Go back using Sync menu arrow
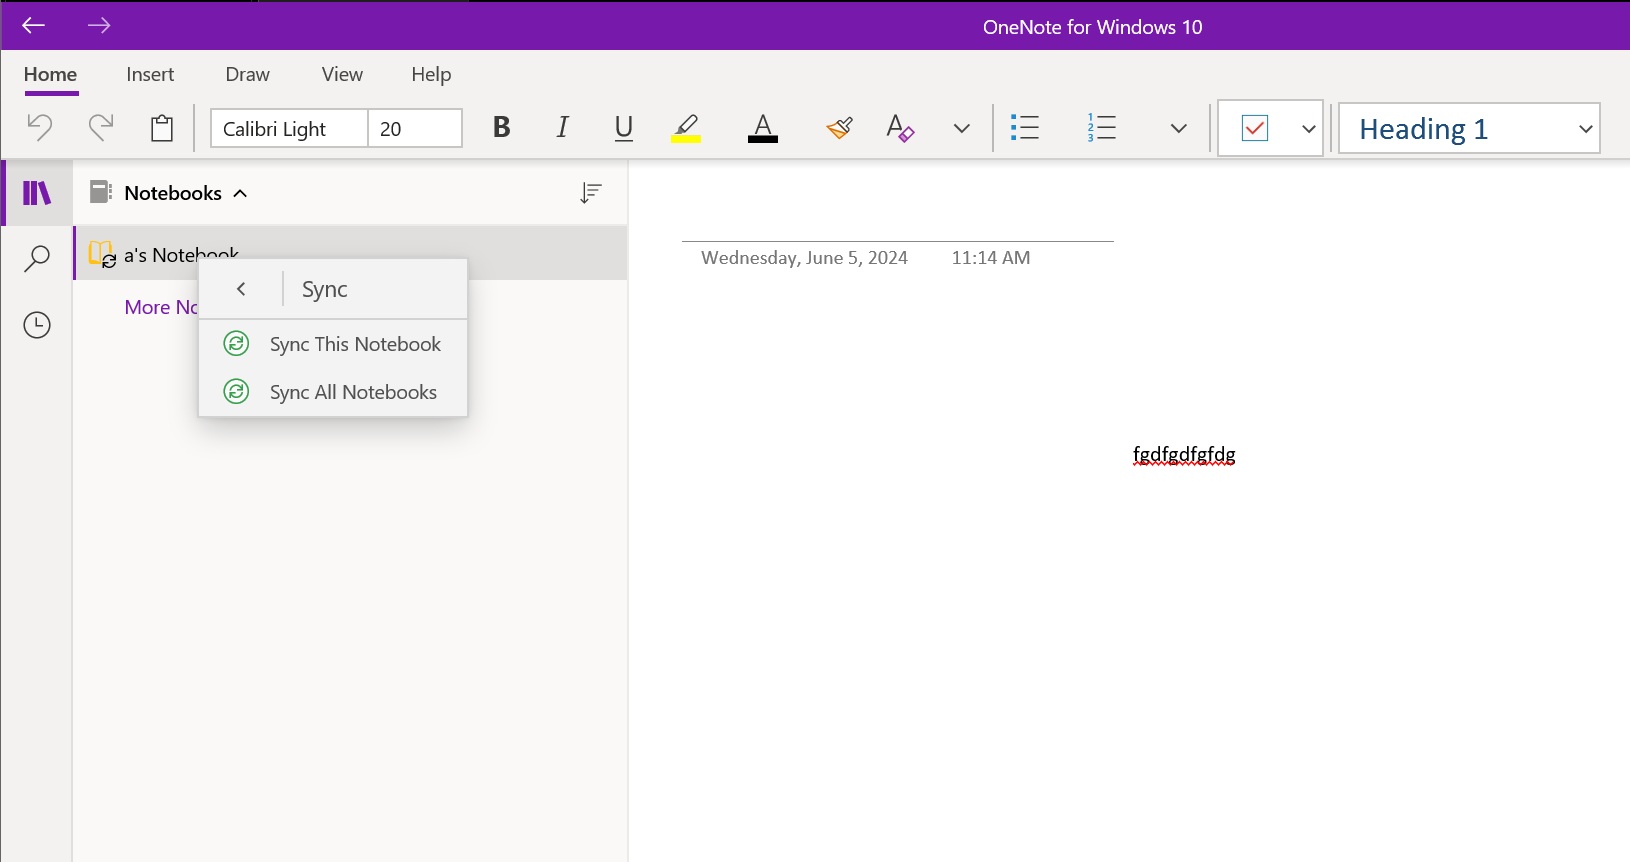The height and width of the screenshot is (862, 1630). coord(241,289)
